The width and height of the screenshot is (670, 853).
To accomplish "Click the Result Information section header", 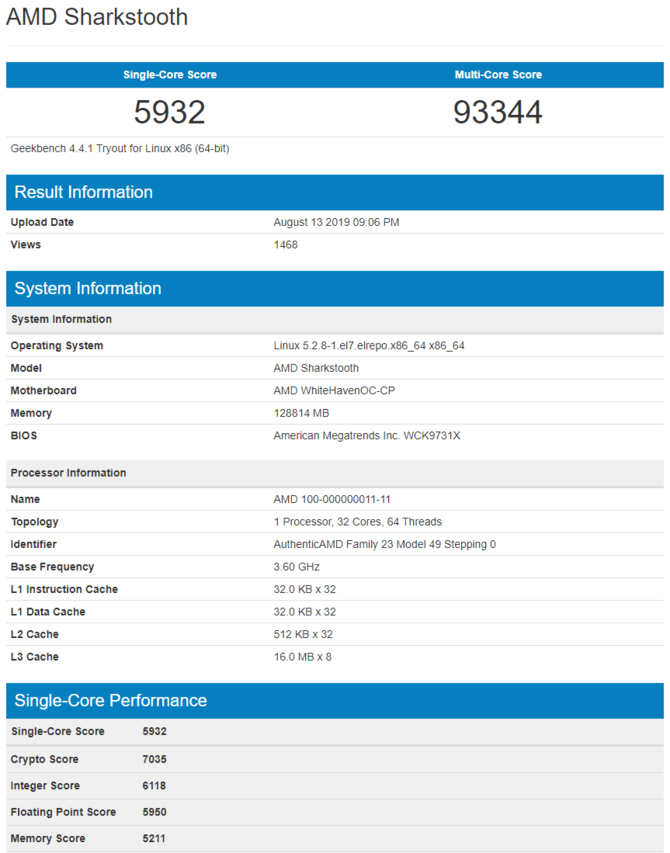I will pos(84,192).
